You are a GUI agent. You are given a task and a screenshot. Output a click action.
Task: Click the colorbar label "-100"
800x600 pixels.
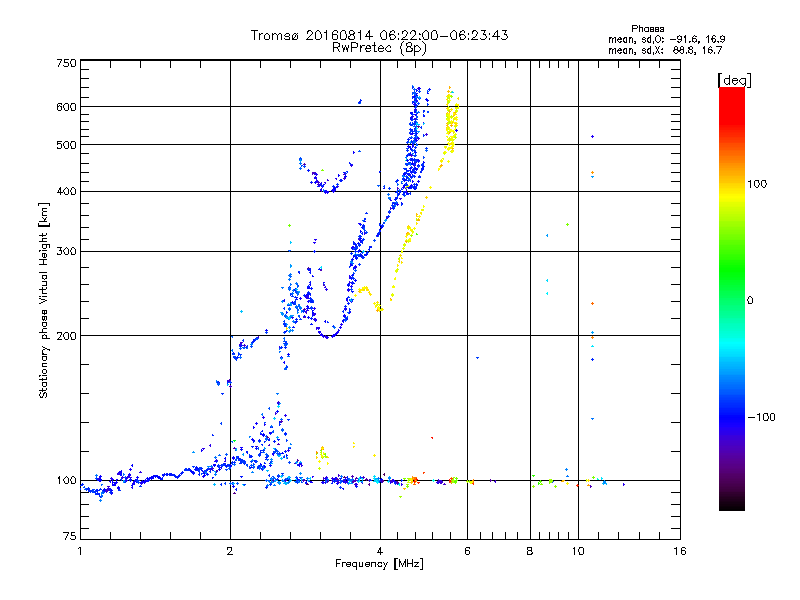(761, 417)
